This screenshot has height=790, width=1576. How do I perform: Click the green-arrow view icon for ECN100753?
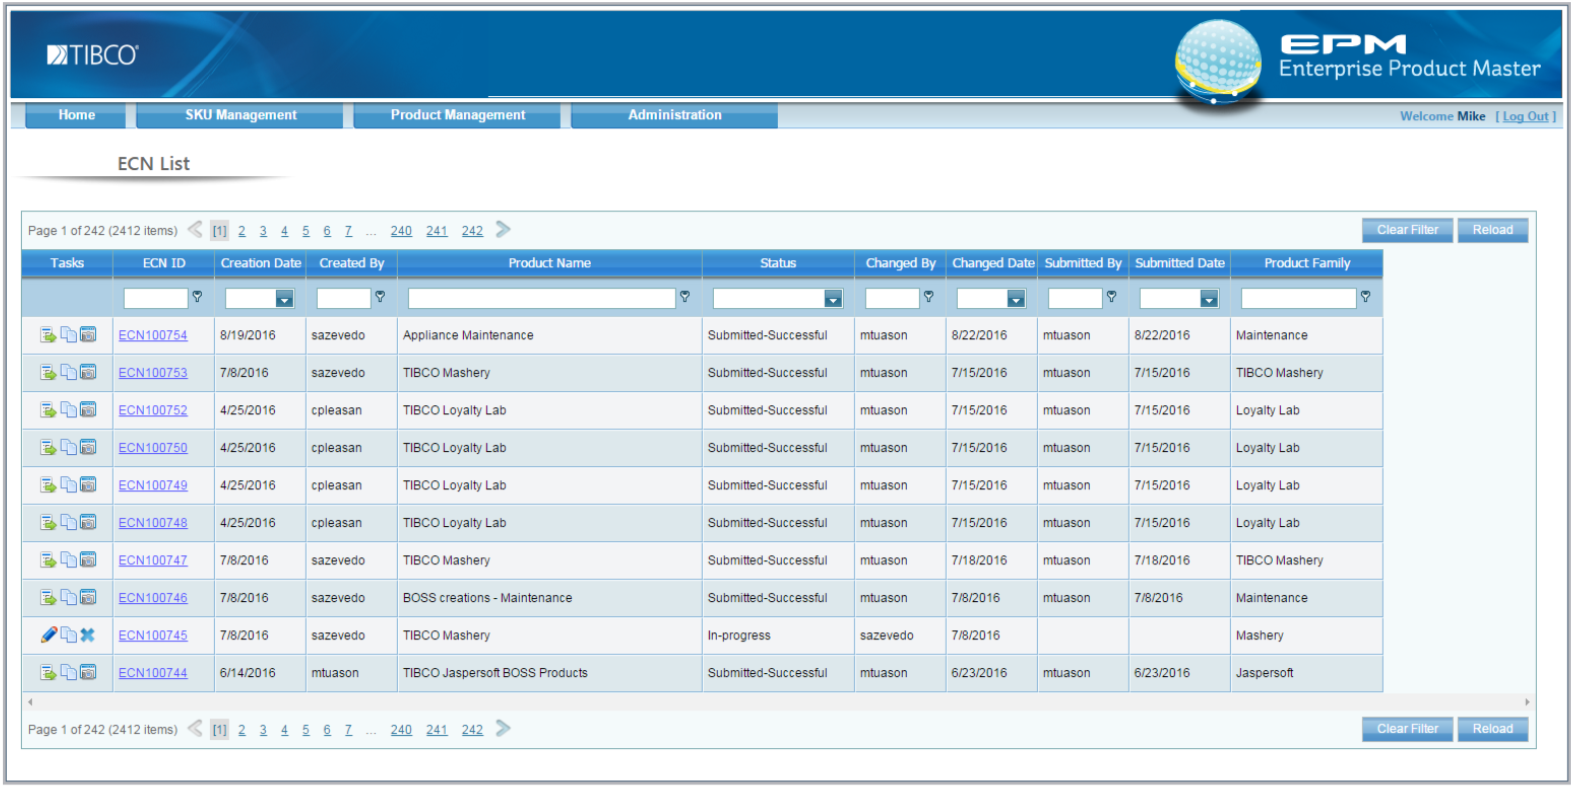48,373
